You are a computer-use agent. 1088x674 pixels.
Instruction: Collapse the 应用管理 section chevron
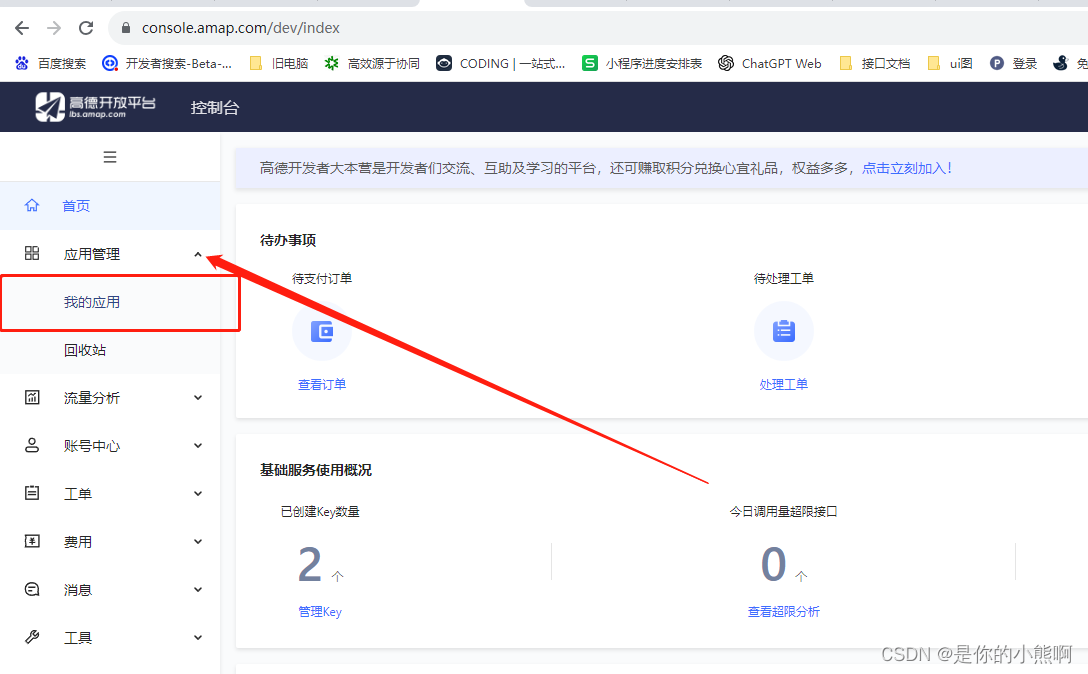[197, 253]
